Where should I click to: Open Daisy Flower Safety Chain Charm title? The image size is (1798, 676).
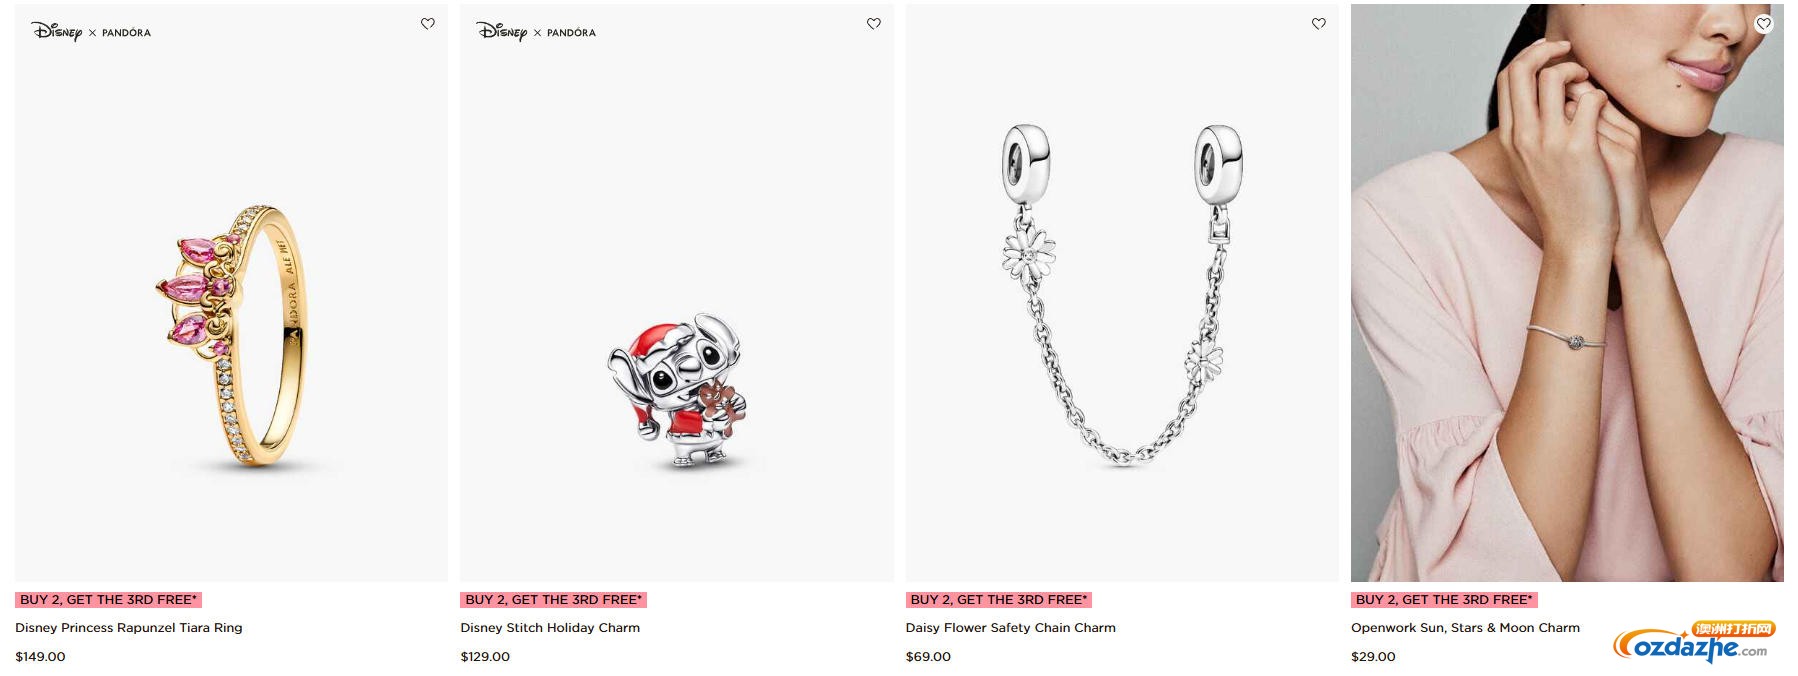coord(1011,628)
